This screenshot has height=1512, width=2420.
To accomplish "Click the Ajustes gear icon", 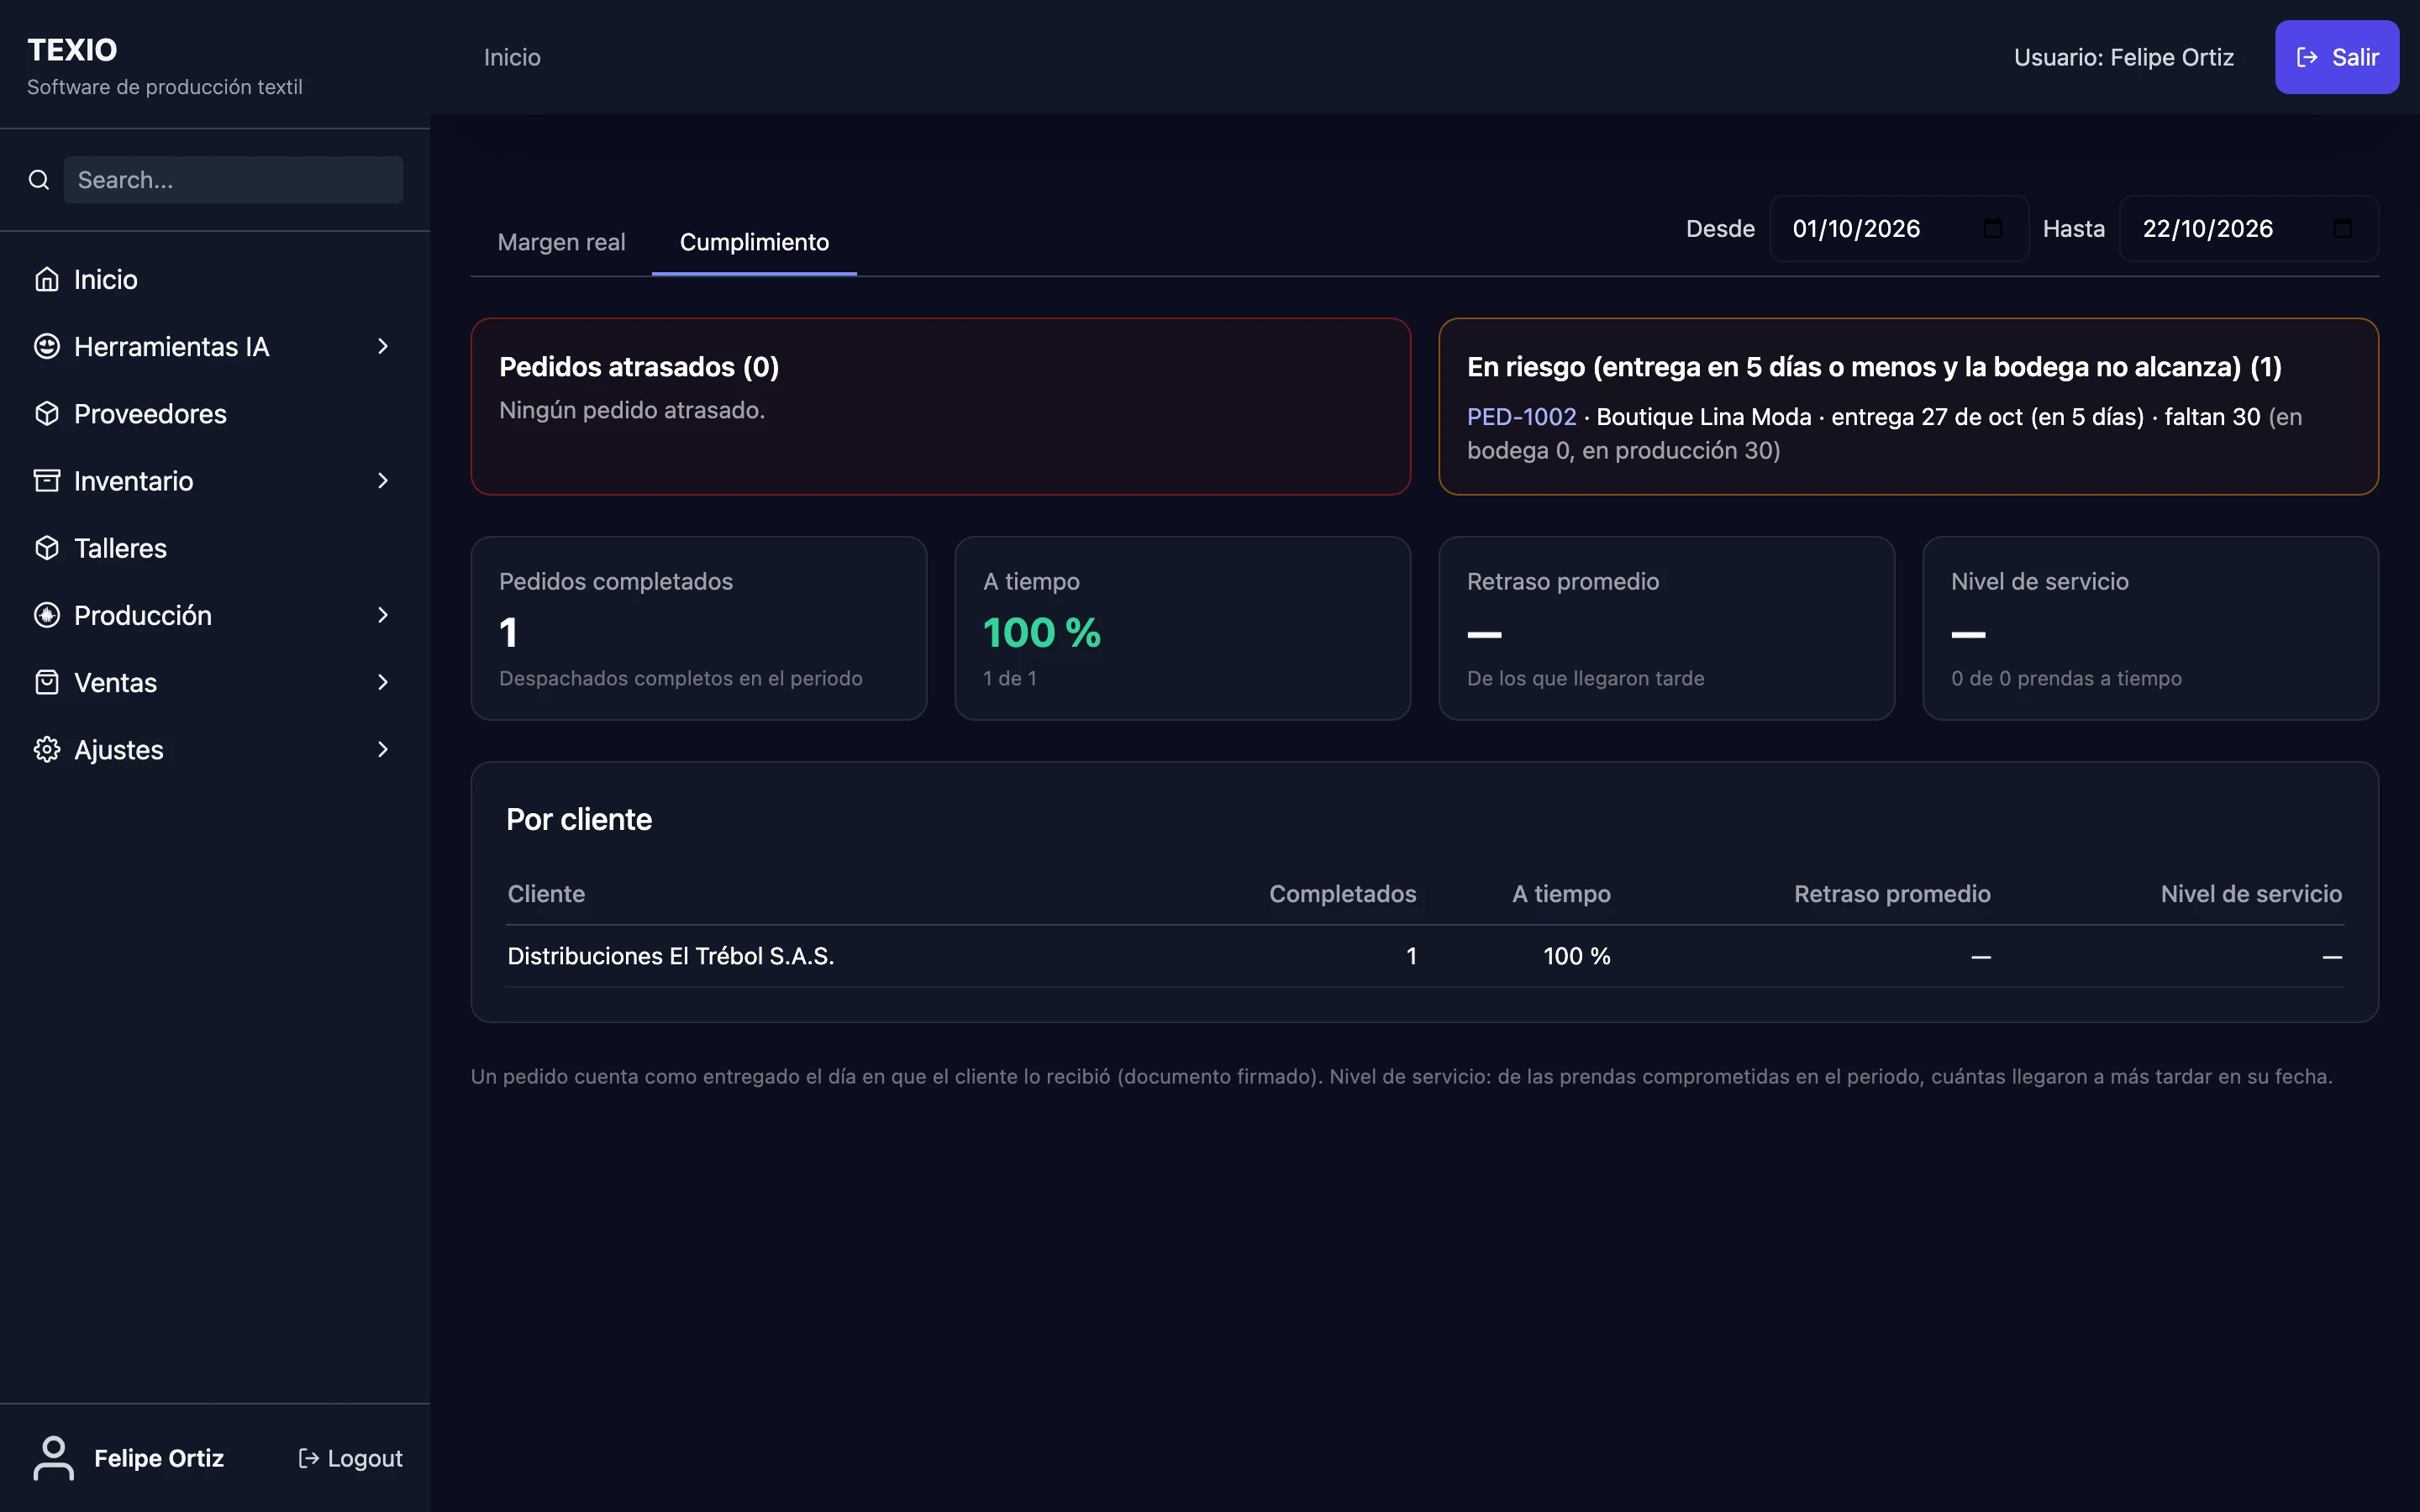I will click(47, 749).
